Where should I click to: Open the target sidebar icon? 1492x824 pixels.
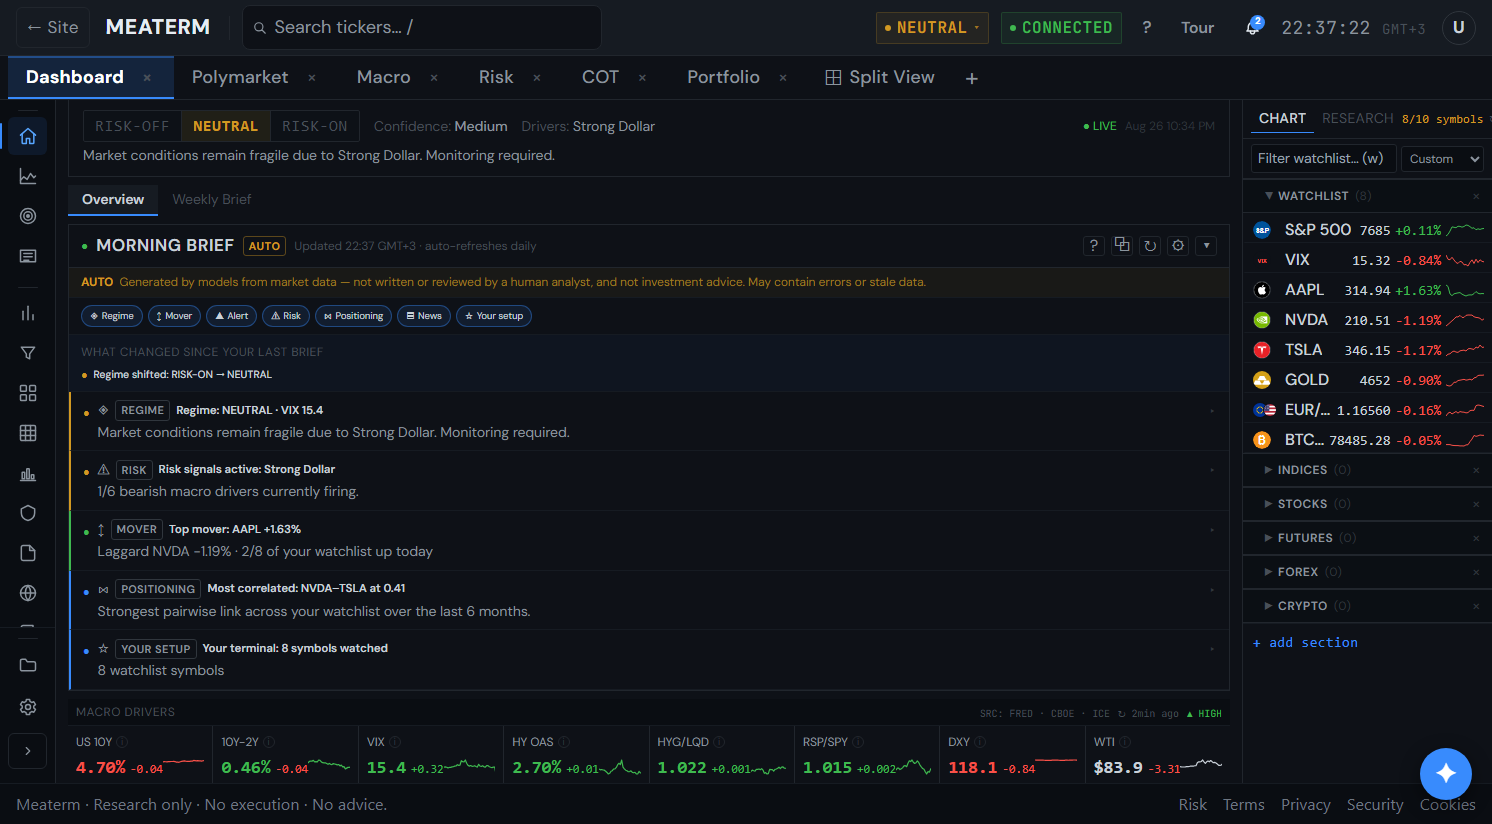(28, 216)
